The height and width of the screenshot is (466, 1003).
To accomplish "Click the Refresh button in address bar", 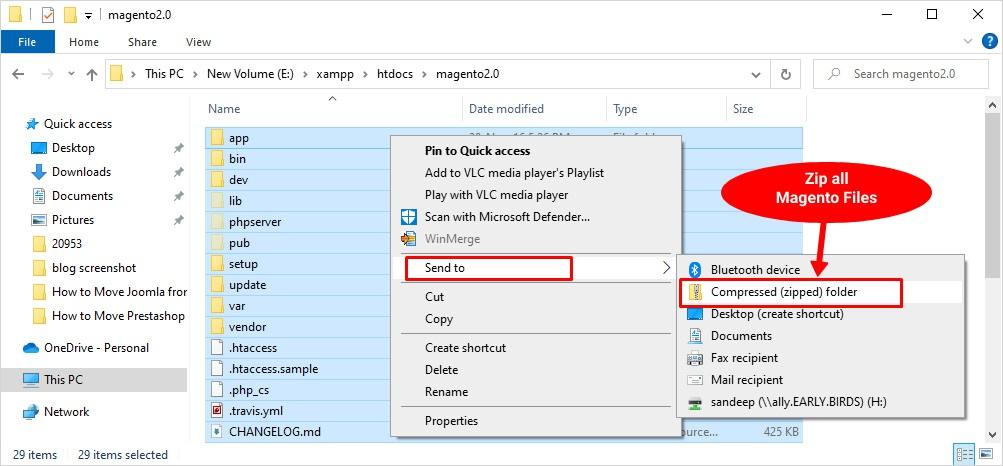I will [x=786, y=74].
